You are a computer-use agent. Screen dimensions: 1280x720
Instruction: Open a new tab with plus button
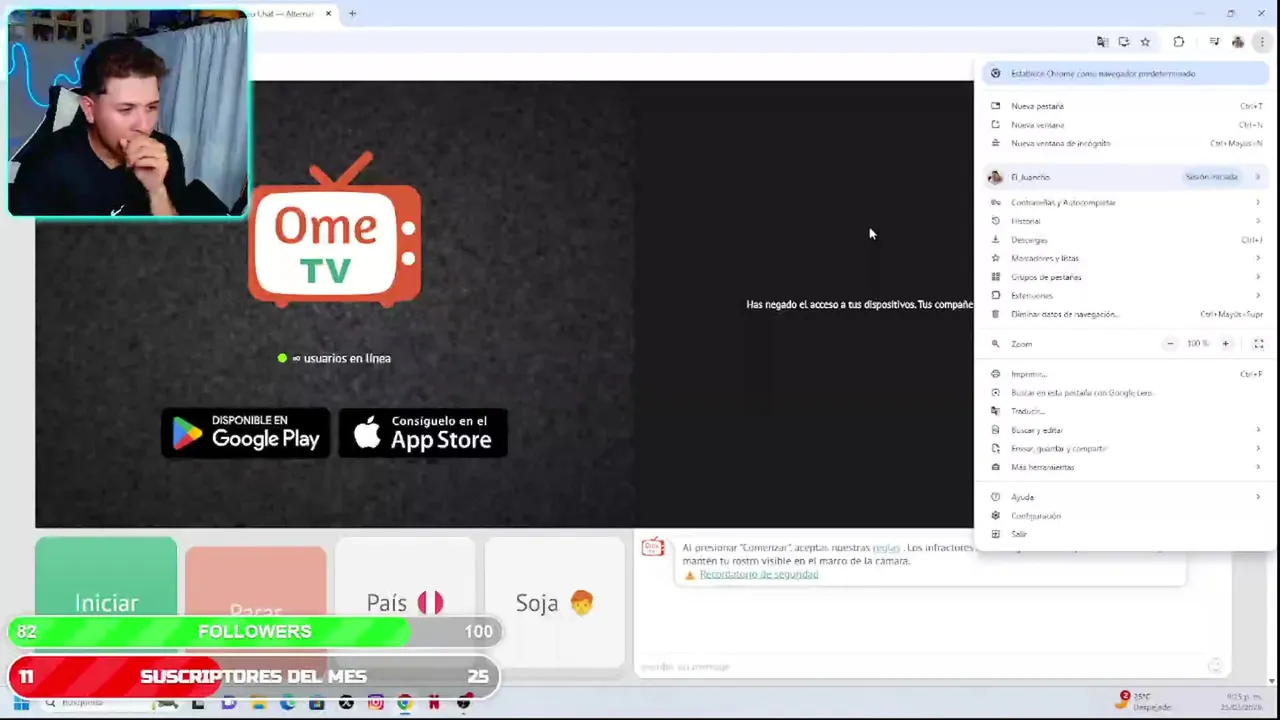pyautogui.click(x=352, y=14)
